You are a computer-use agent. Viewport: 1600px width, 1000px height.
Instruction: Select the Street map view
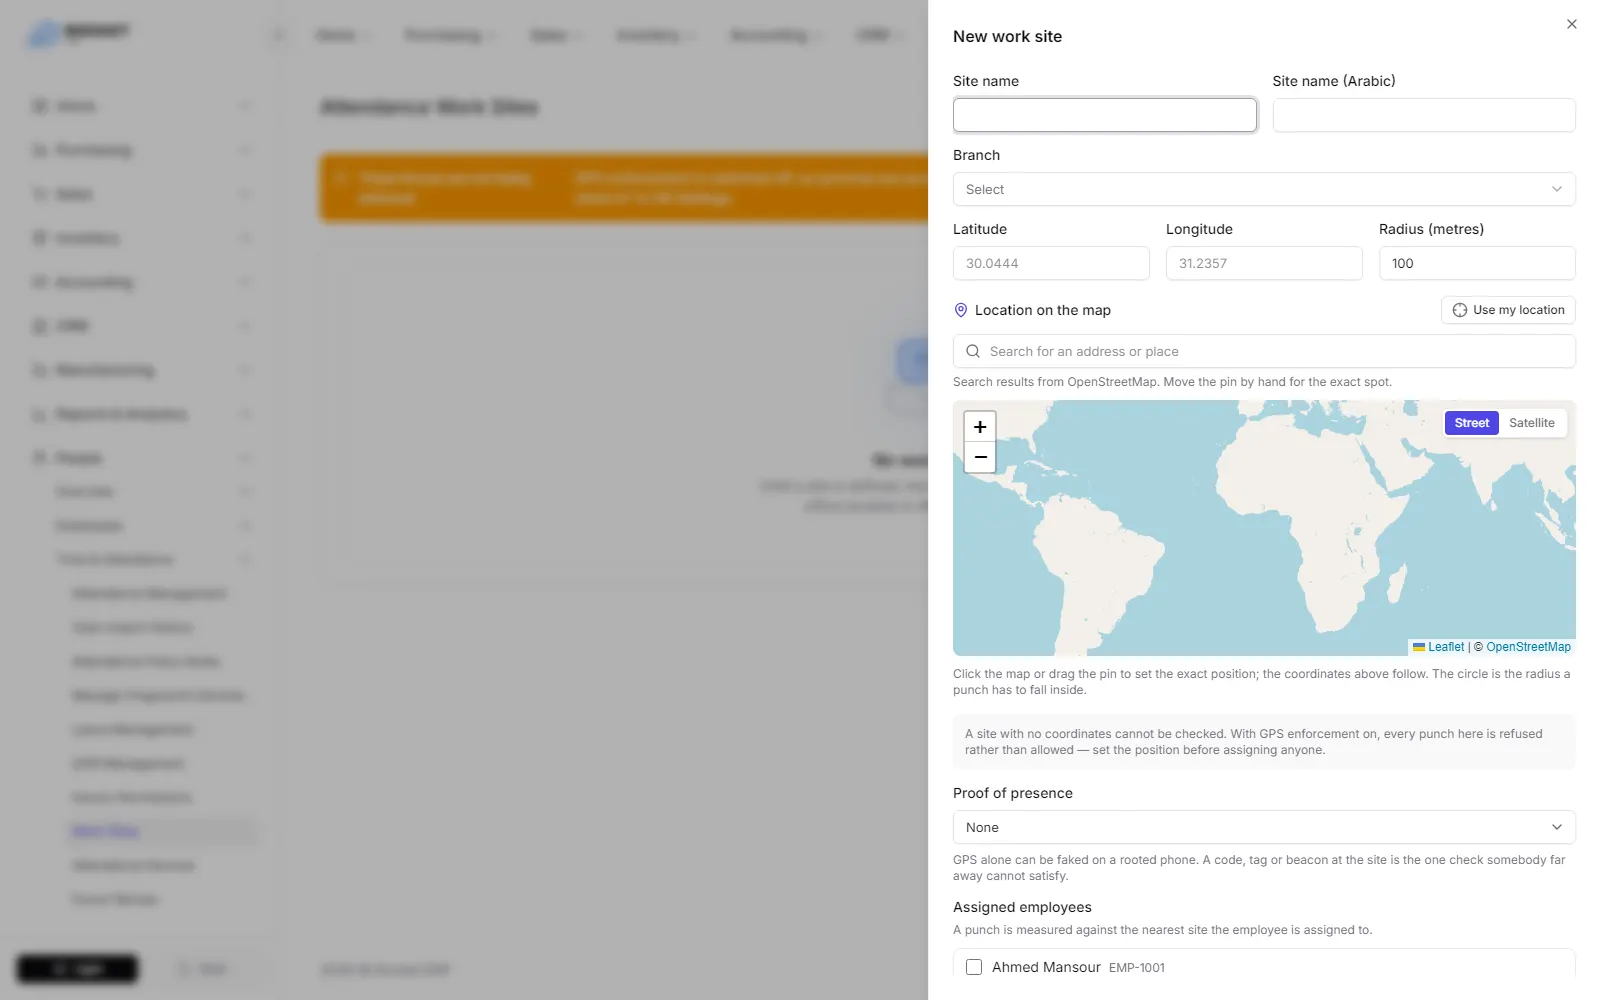(x=1471, y=423)
